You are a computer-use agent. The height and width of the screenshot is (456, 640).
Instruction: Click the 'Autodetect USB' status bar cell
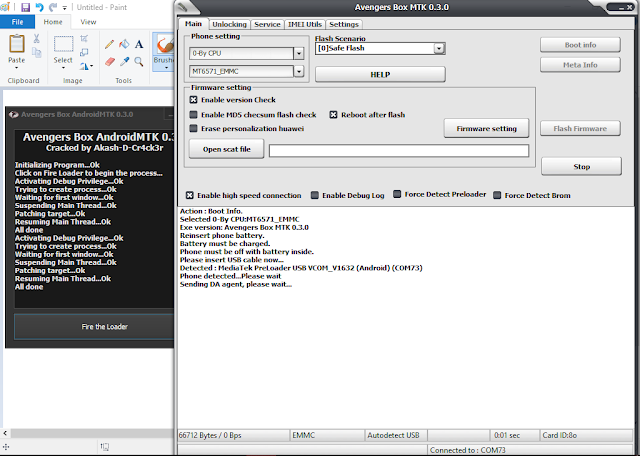[x=396, y=435]
